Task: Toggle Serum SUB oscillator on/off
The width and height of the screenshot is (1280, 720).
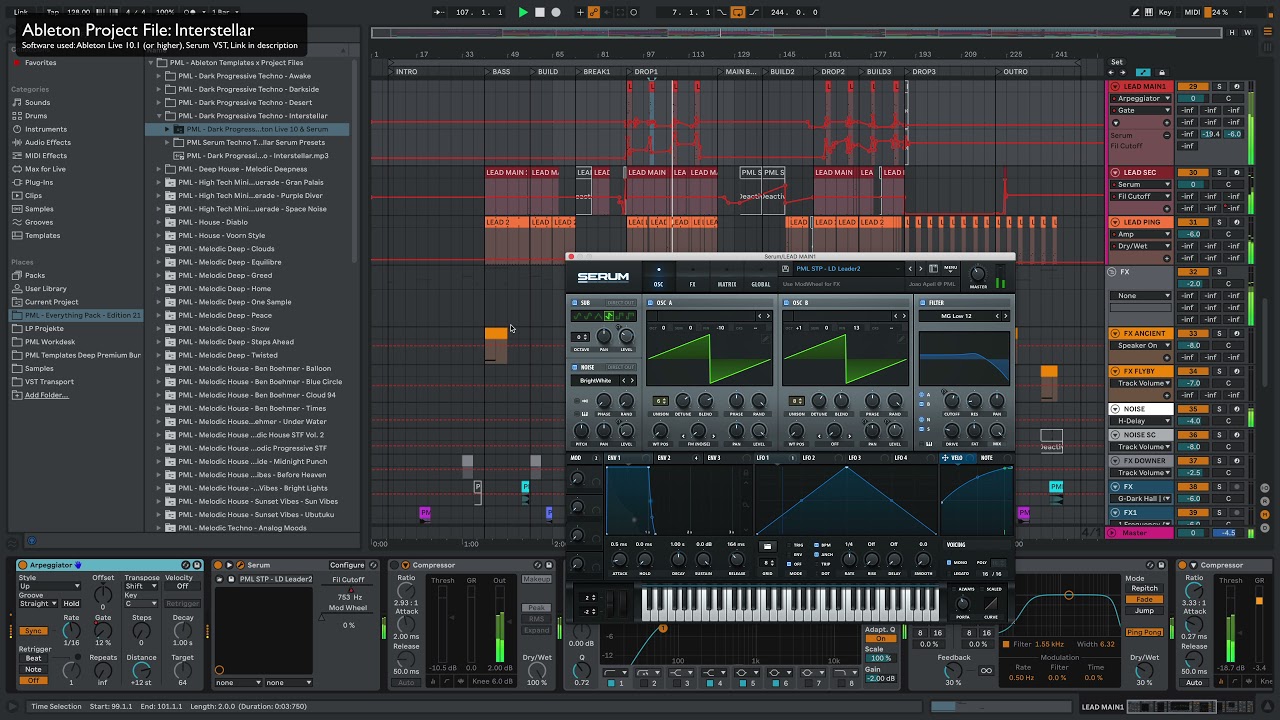Action: (575, 302)
